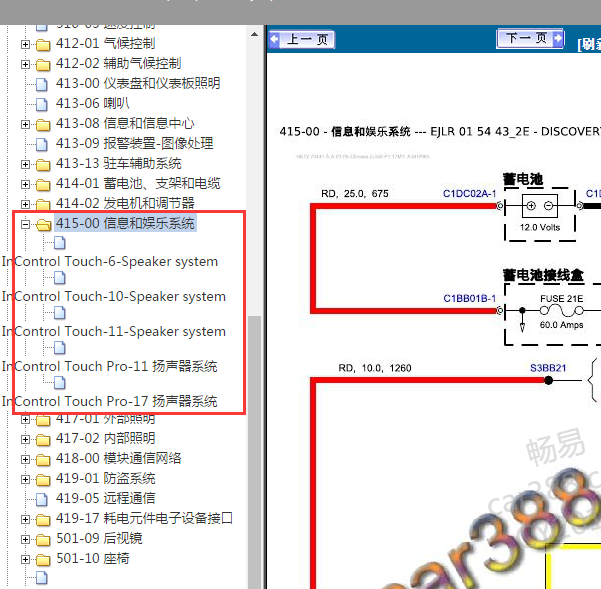Select 415-00 信息和娱乐系统 tree item
The height and width of the screenshot is (589, 601).
click(125, 223)
